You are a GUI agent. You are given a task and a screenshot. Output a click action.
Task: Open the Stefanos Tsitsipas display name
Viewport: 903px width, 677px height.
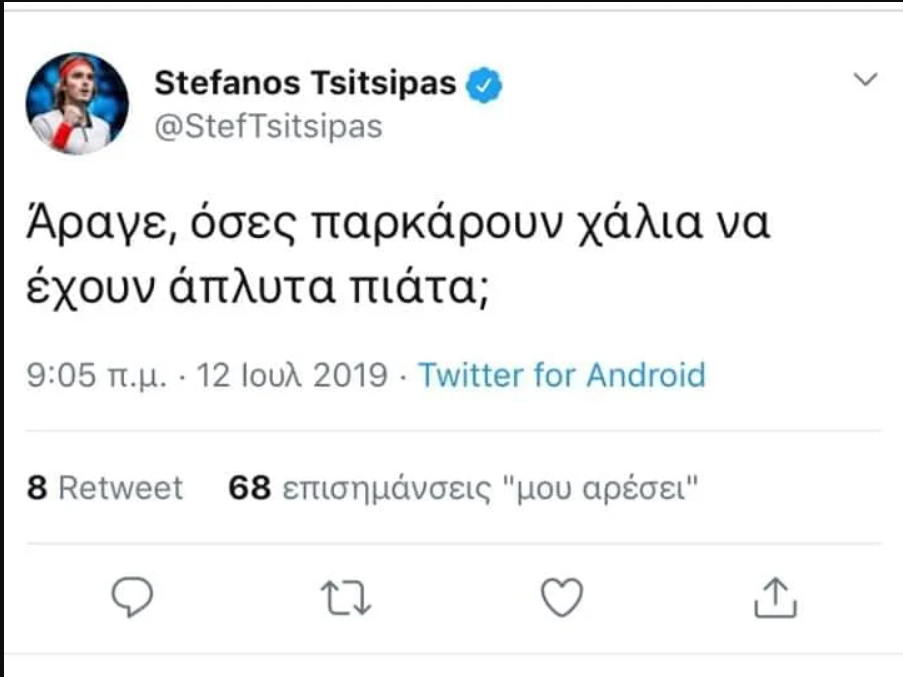coord(305,86)
